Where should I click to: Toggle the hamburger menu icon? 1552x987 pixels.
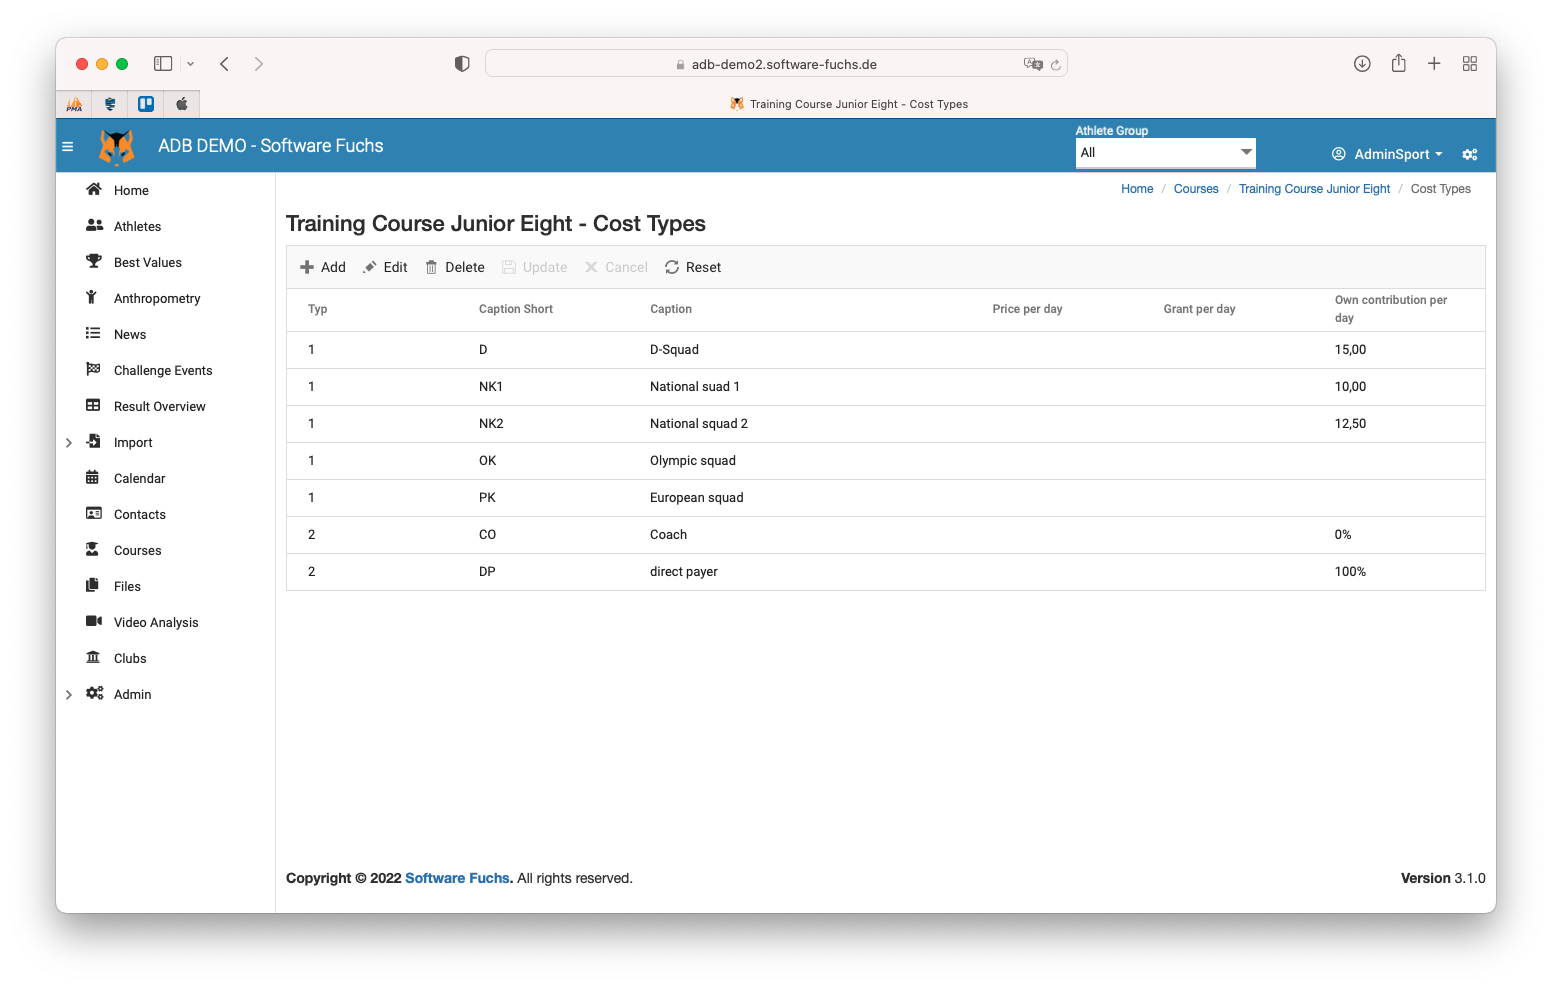point(68,146)
